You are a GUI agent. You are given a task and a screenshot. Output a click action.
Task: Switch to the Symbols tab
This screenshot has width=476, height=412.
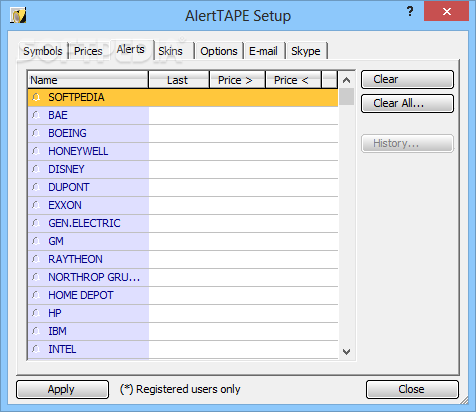click(x=43, y=51)
